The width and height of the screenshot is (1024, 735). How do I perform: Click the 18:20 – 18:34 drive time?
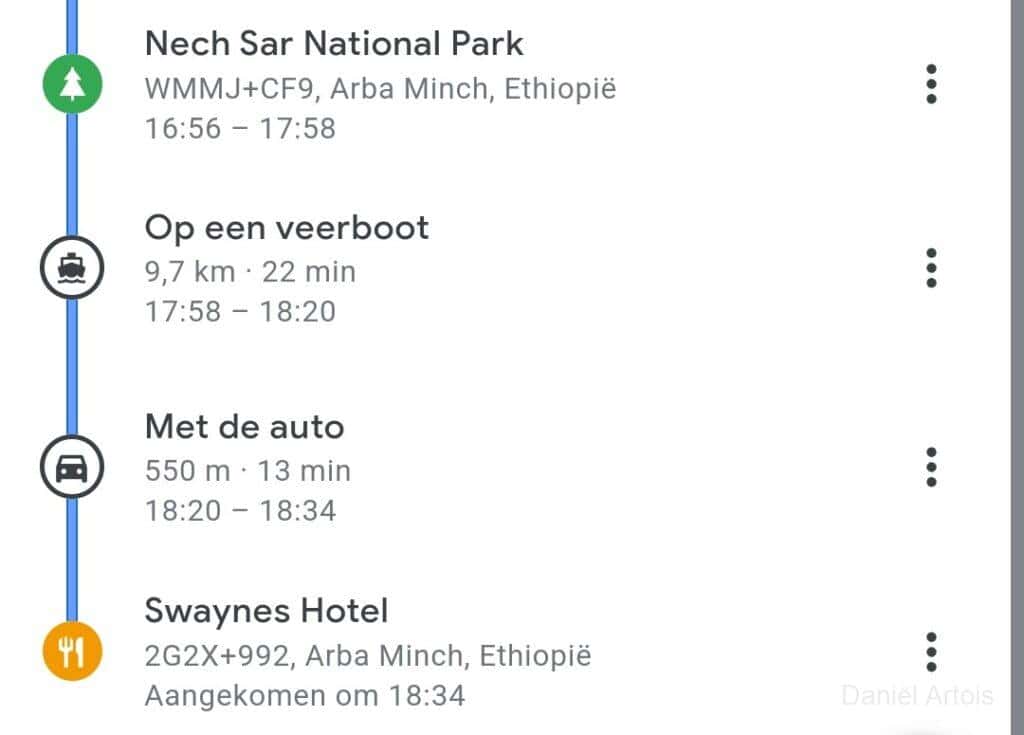[x=240, y=511]
